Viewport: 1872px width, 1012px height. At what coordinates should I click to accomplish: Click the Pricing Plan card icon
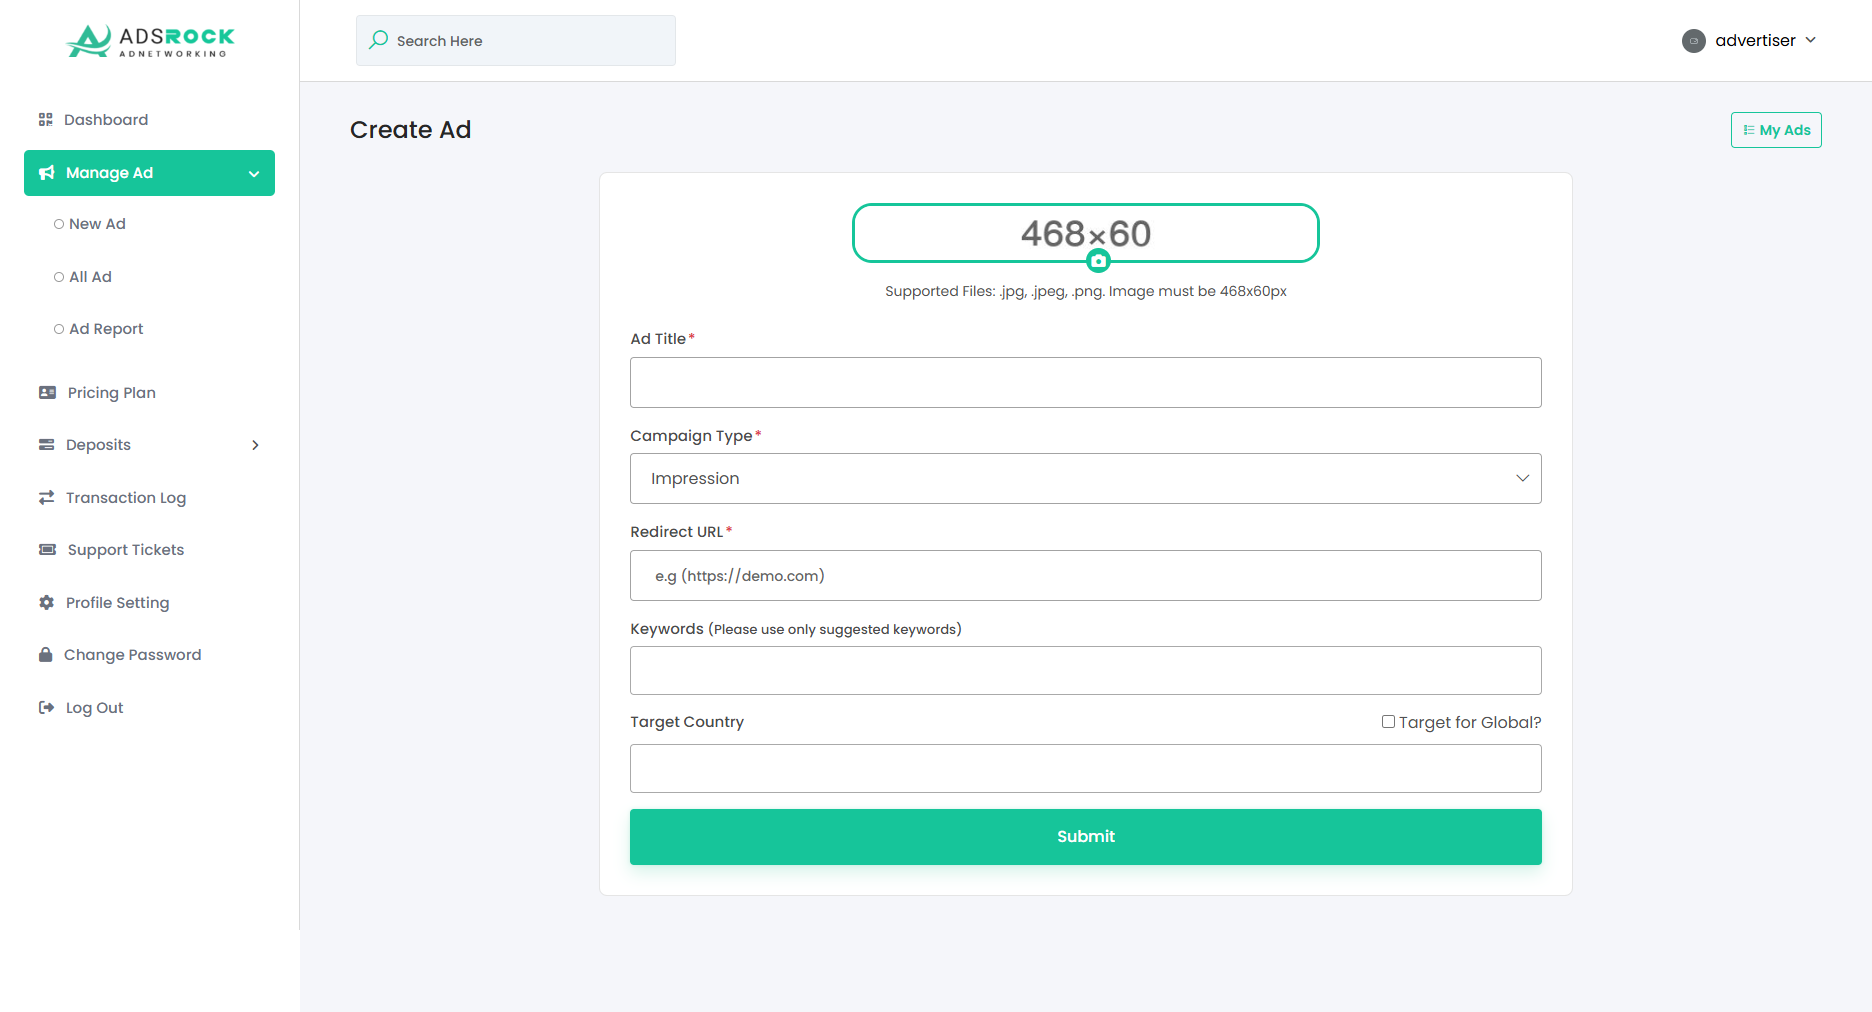[x=46, y=392]
